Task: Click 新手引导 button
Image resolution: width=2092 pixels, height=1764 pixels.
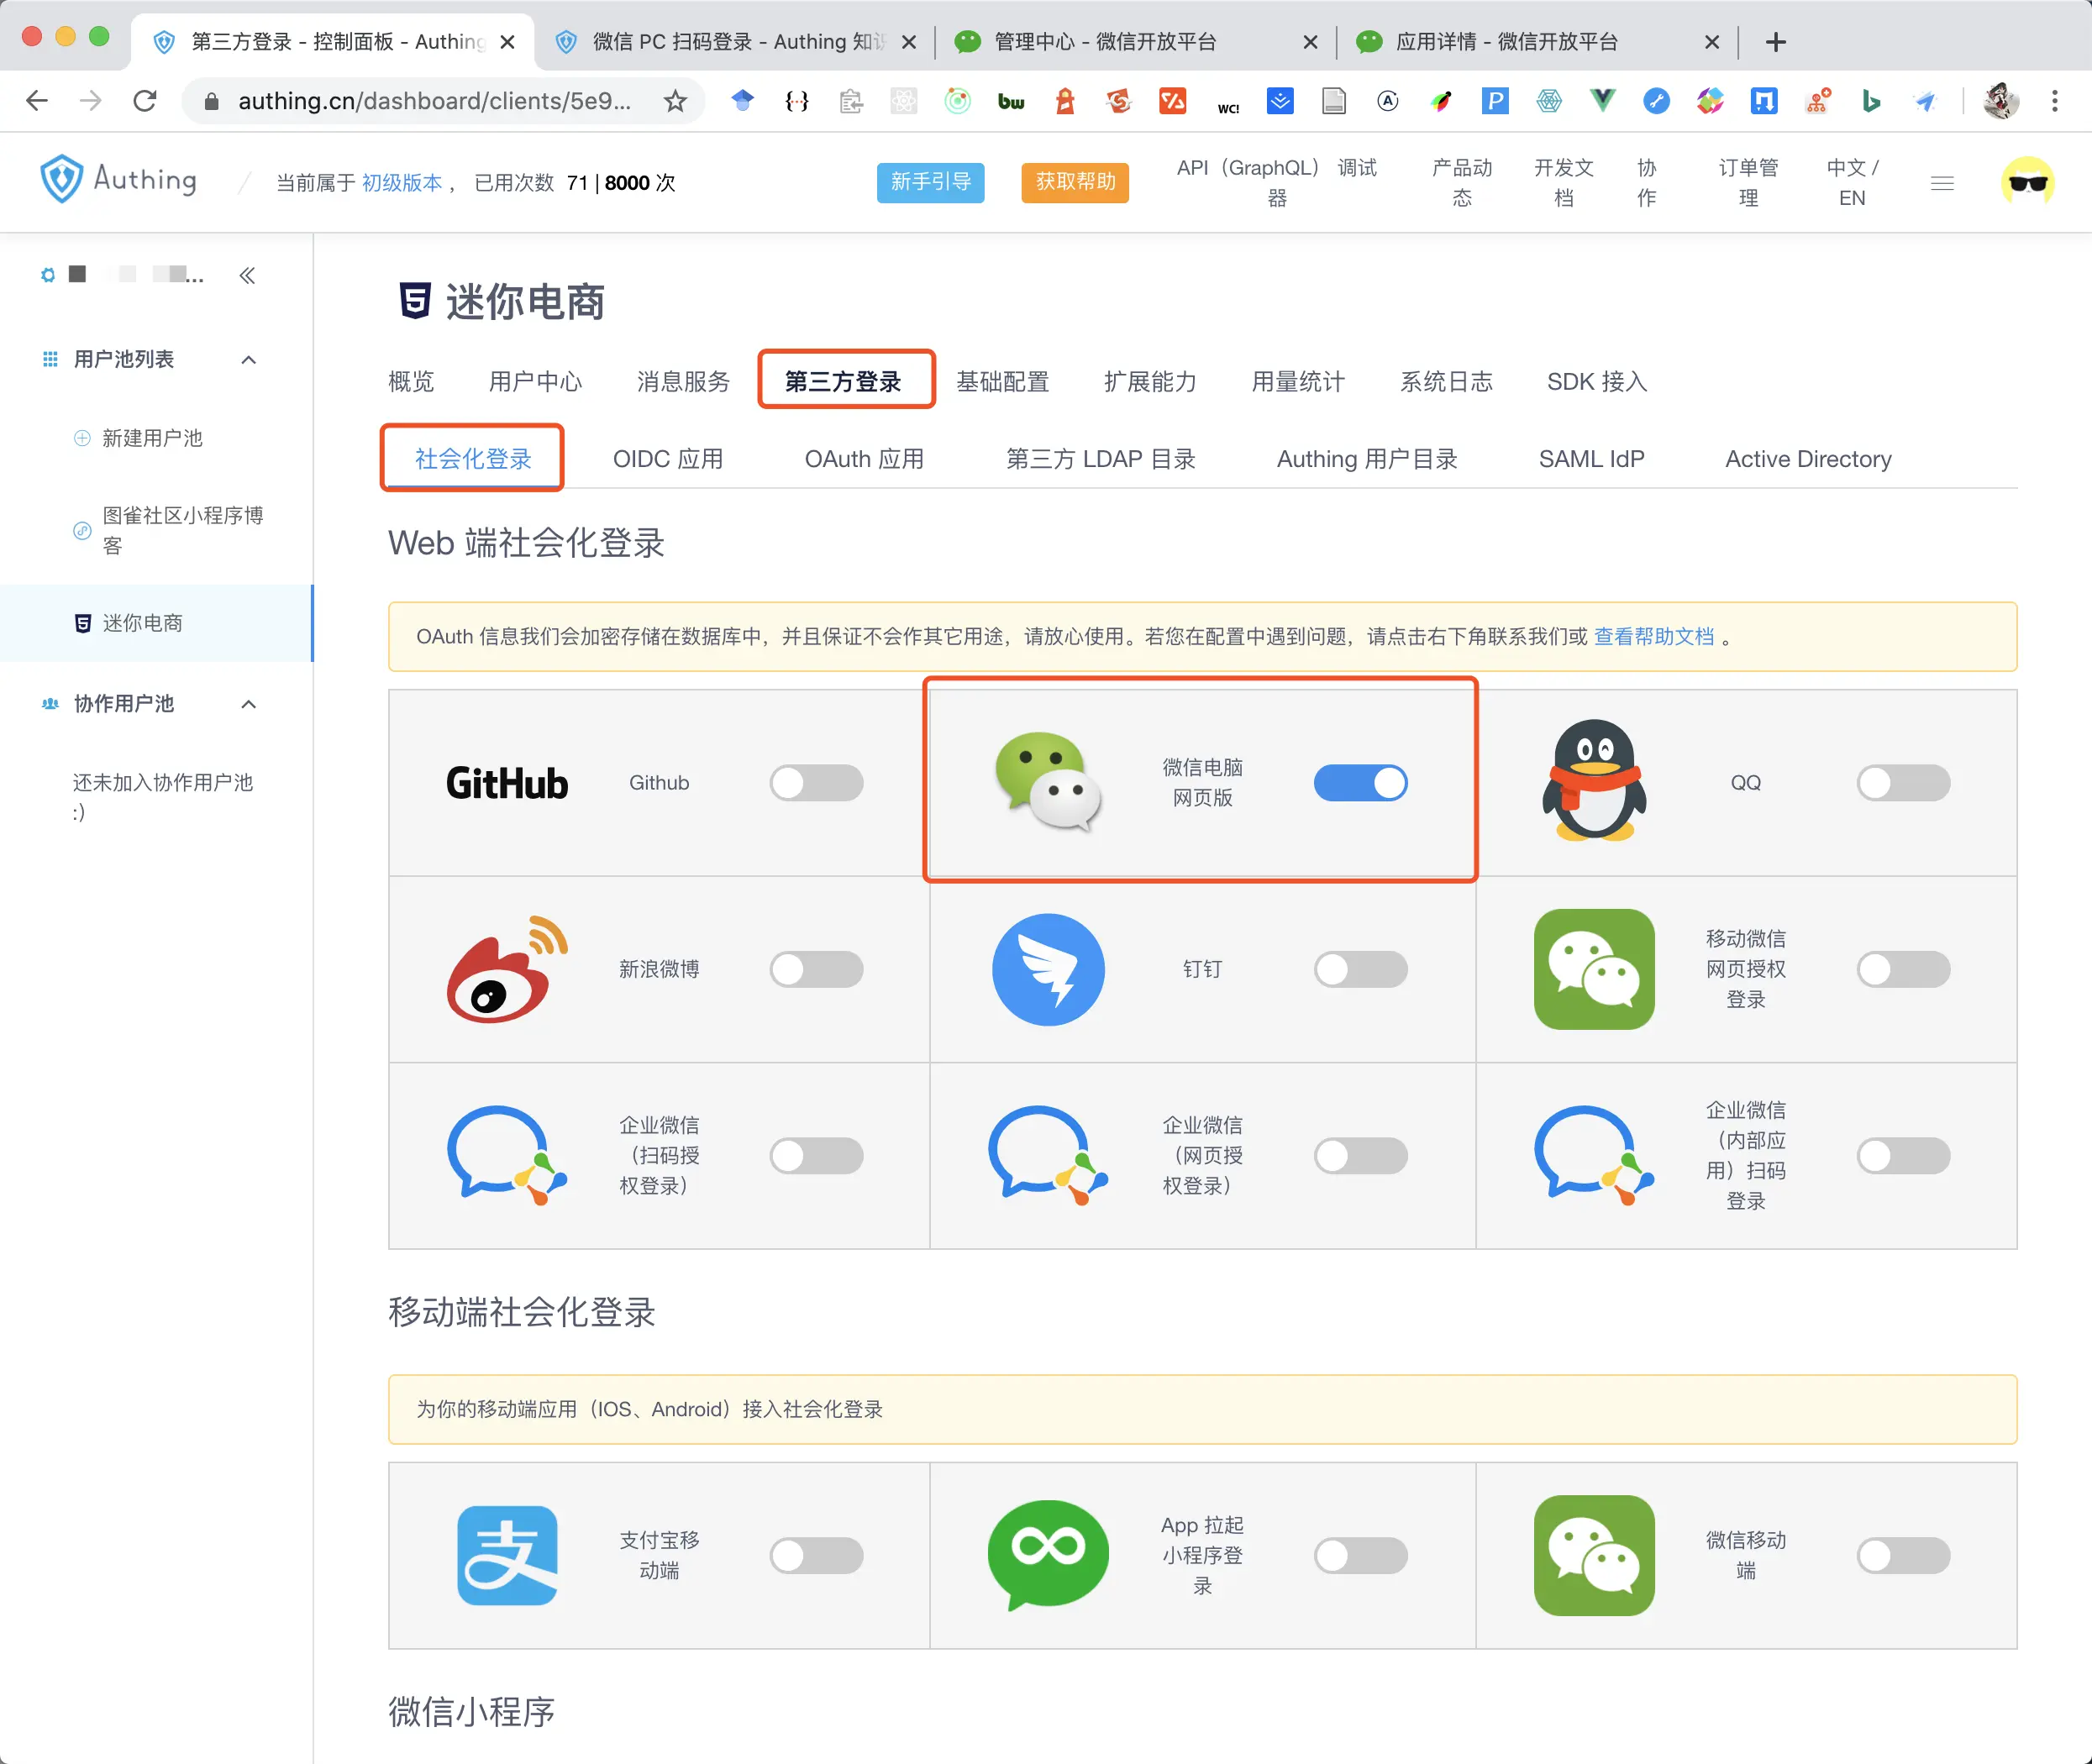Action: tap(930, 182)
